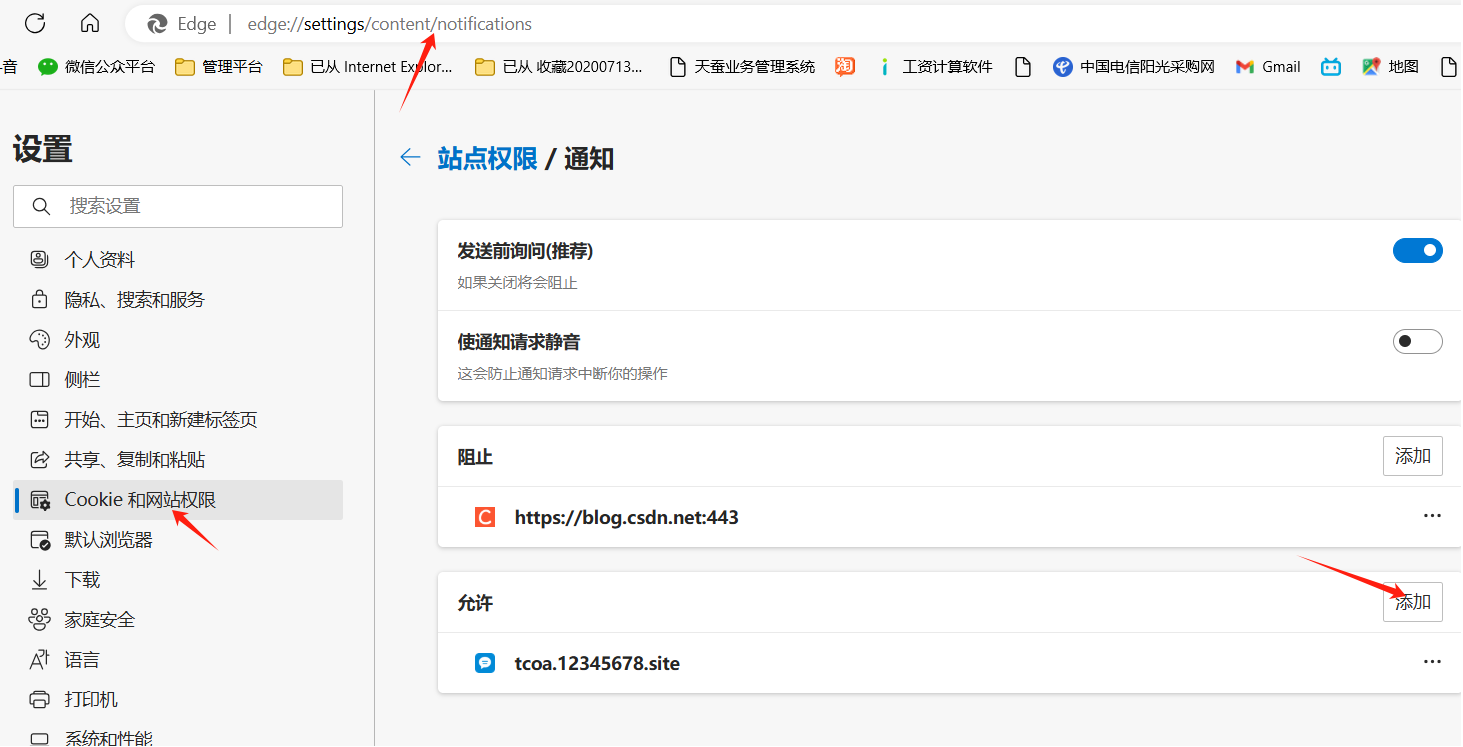Open the 微信公众平台 bookmark
This screenshot has width=1463, height=747.
(x=97, y=67)
